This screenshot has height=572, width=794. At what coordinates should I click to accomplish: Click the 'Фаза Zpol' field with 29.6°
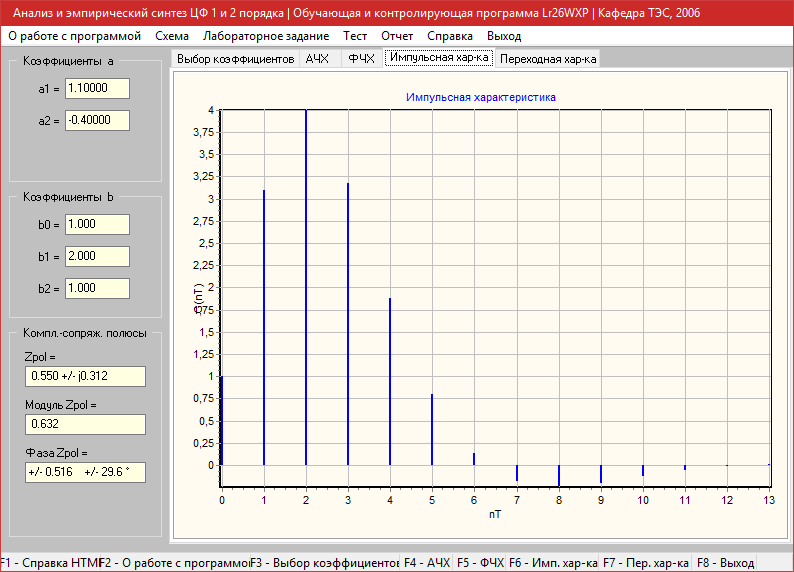[x=85, y=472]
